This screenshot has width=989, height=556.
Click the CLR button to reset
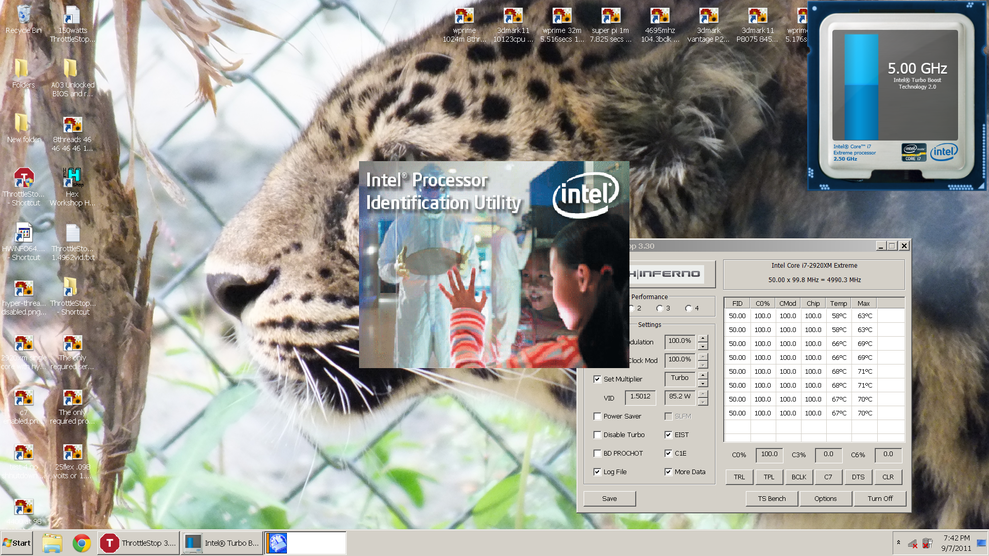coord(887,477)
